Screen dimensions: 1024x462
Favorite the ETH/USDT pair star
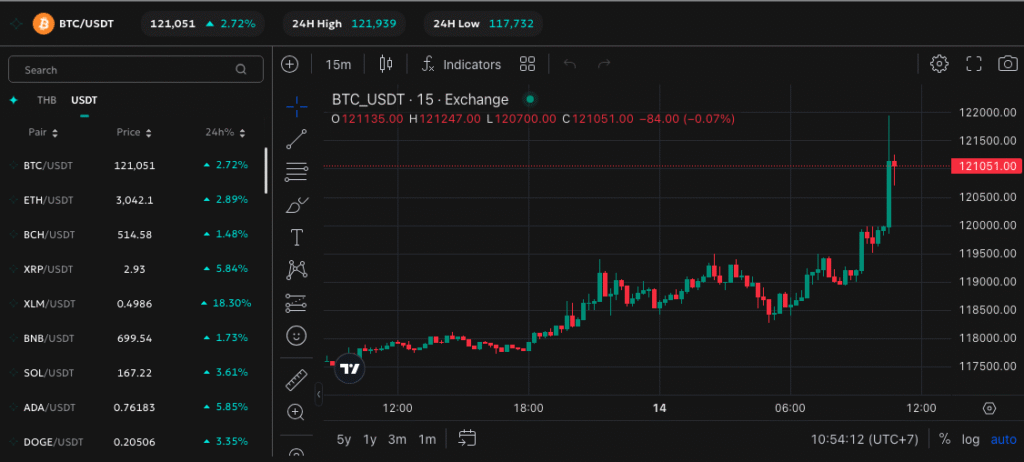point(14,200)
